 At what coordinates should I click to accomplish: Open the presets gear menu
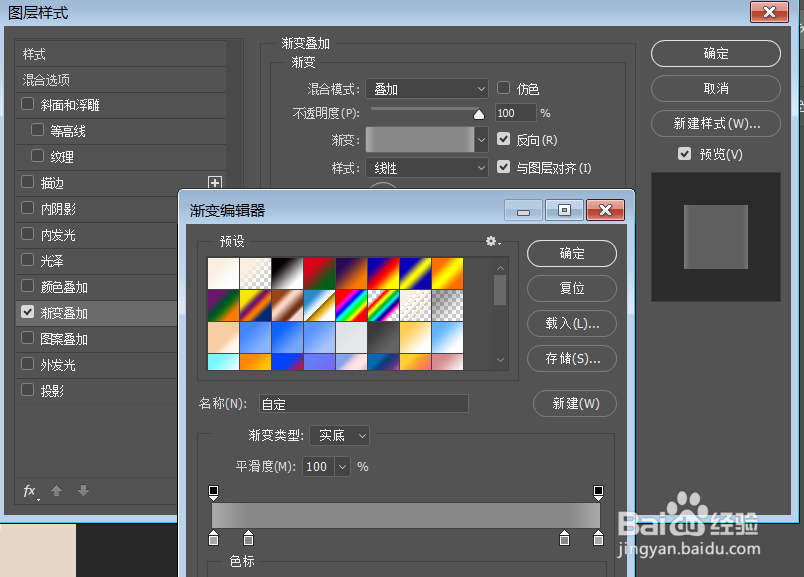(x=493, y=241)
